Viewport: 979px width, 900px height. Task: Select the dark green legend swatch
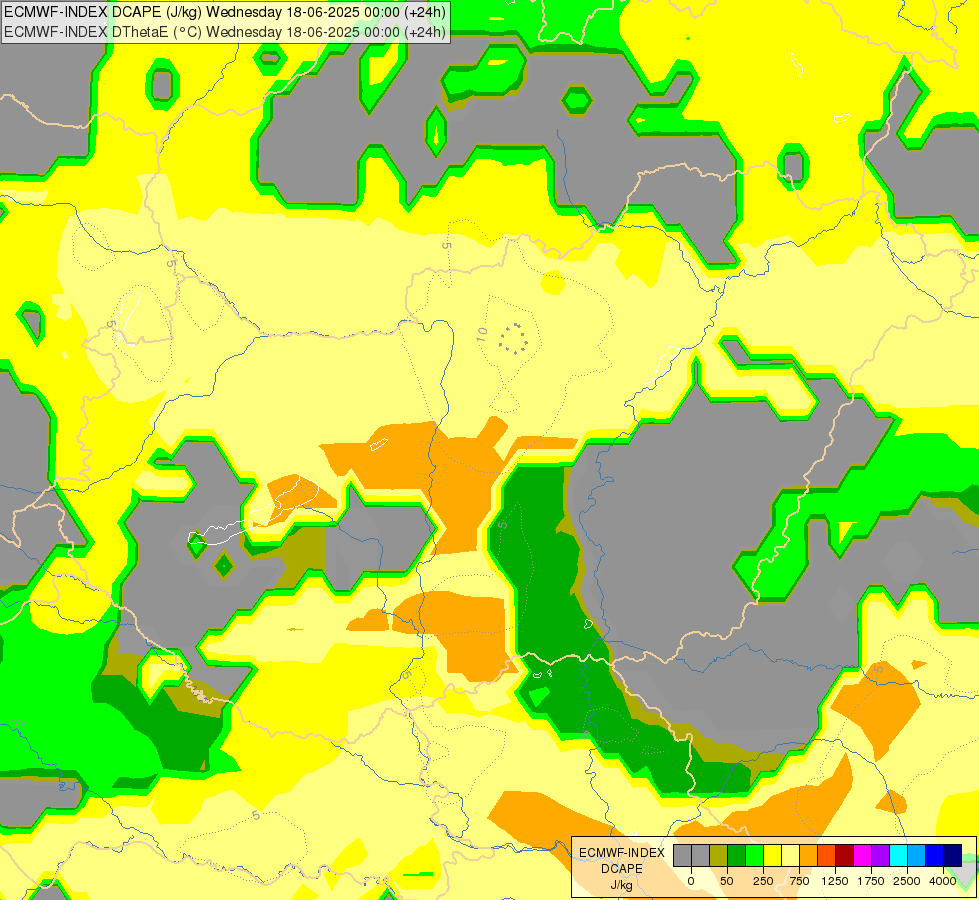tap(736, 855)
